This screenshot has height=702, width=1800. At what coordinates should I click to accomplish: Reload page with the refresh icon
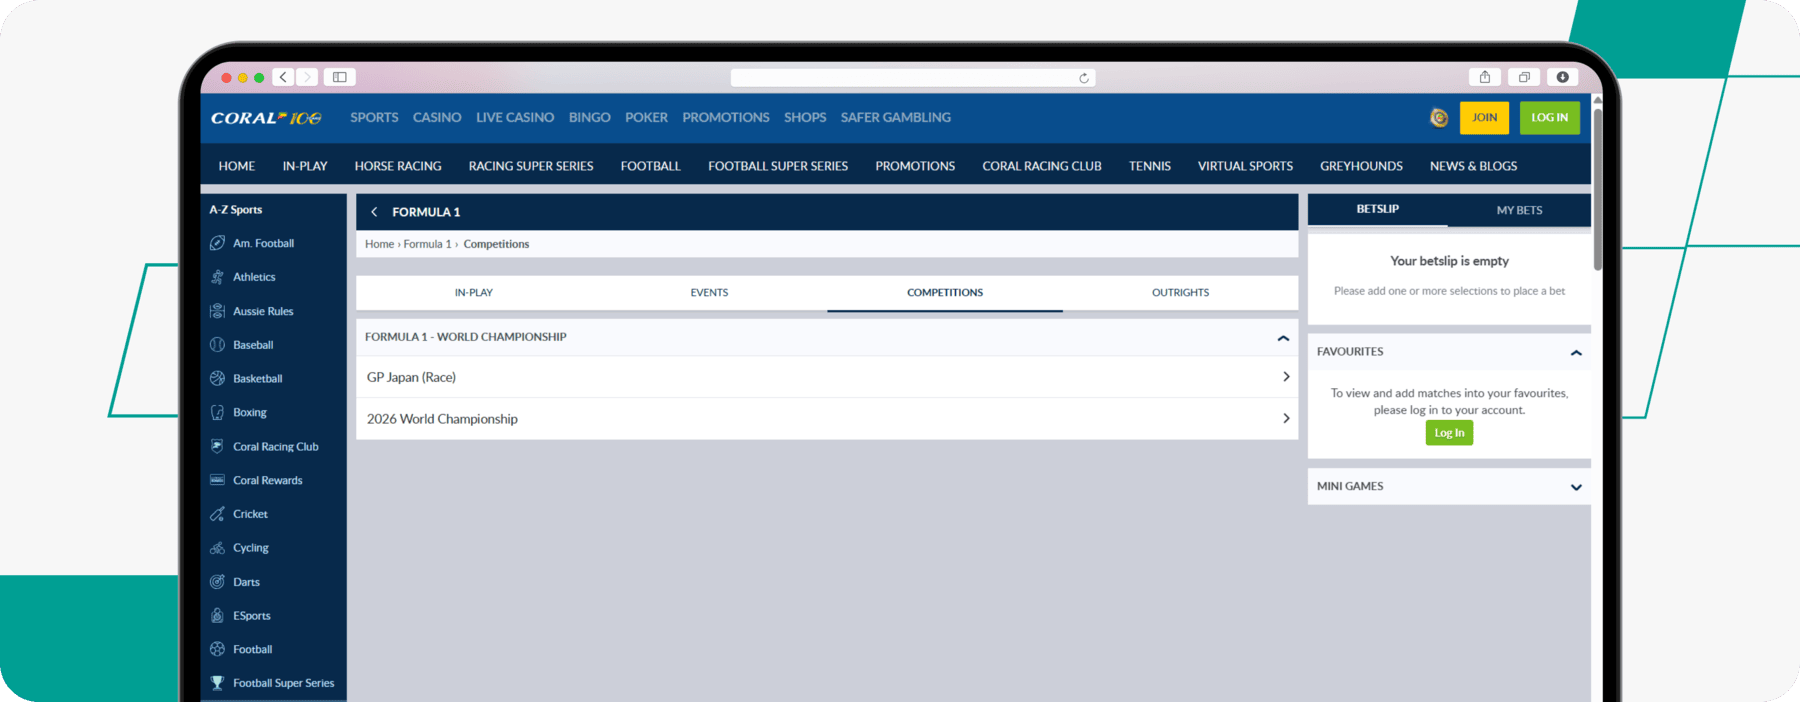coord(1084,78)
